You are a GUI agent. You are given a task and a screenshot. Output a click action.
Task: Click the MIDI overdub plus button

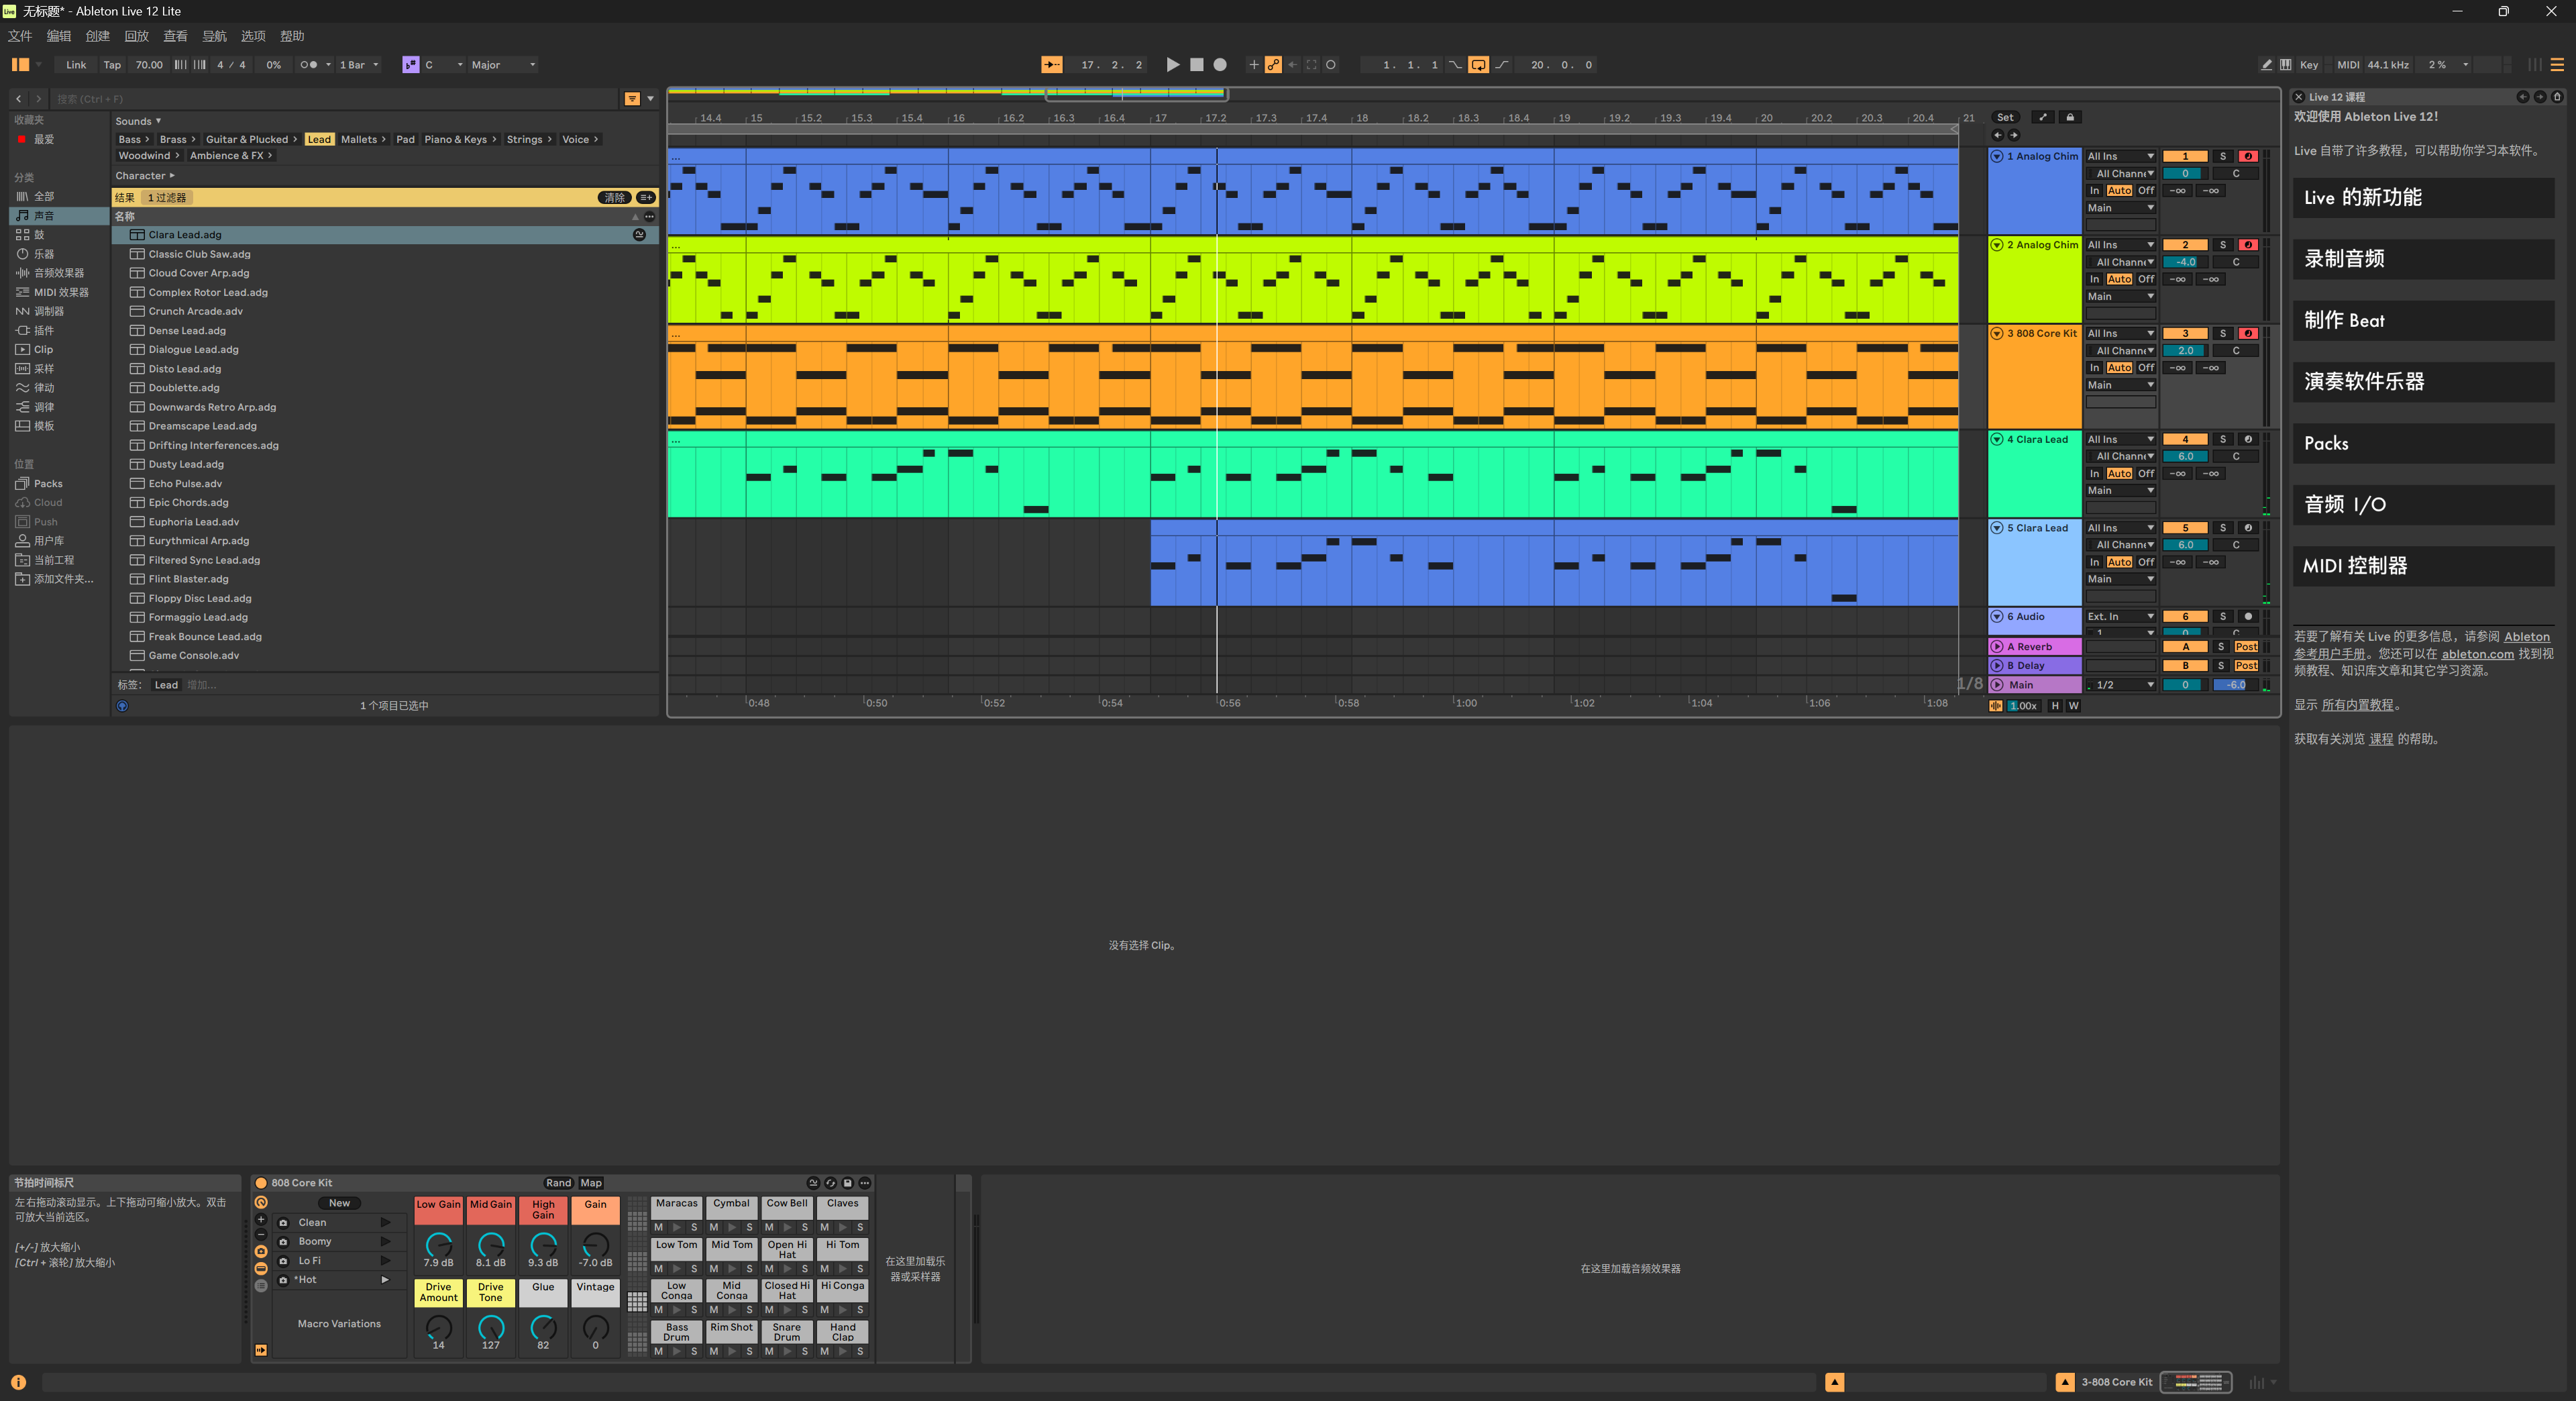[1253, 65]
